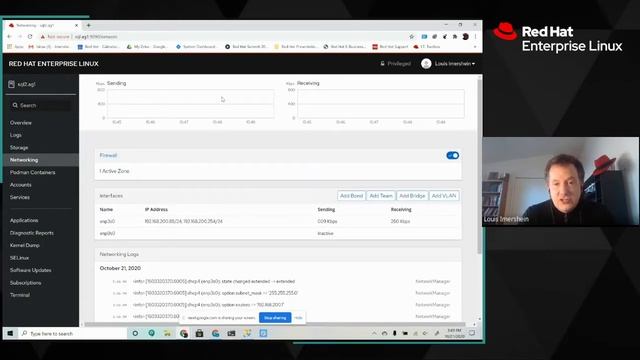This screenshot has height=360, width=640.
Task: Open Kernel Dump in the sidebar
Action: coord(24,245)
